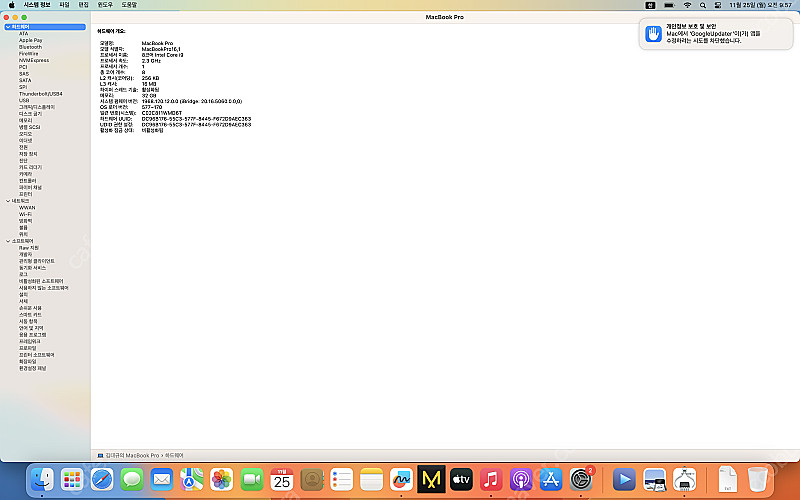Screen dimensions: 800x500
Task: Click the date and time in menu bar
Action: click(x=760, y=5)
